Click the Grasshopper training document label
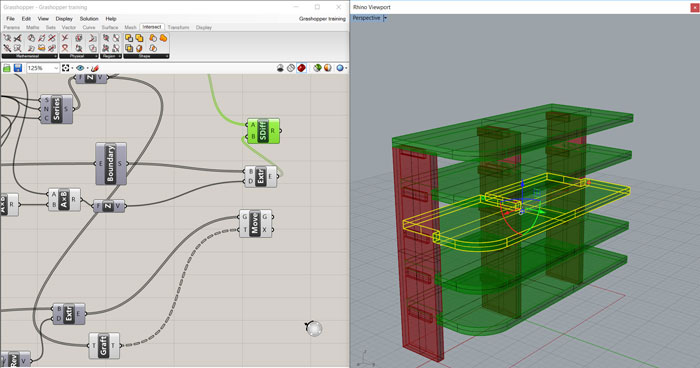The height and width of the screenshot is (368, 700). (322, 19)
